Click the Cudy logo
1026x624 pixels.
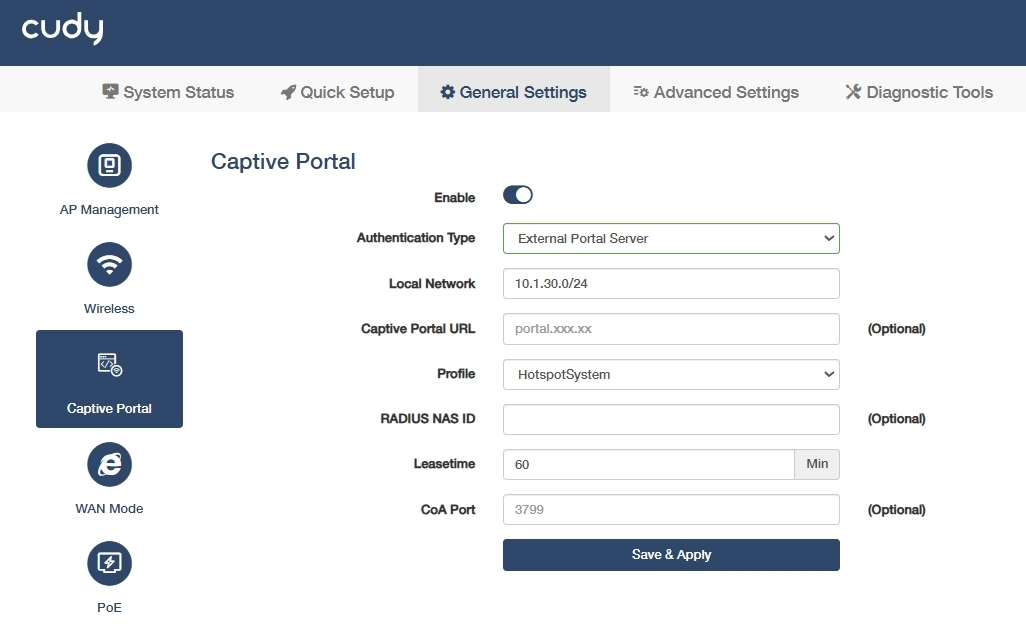[x=62, y=30]
